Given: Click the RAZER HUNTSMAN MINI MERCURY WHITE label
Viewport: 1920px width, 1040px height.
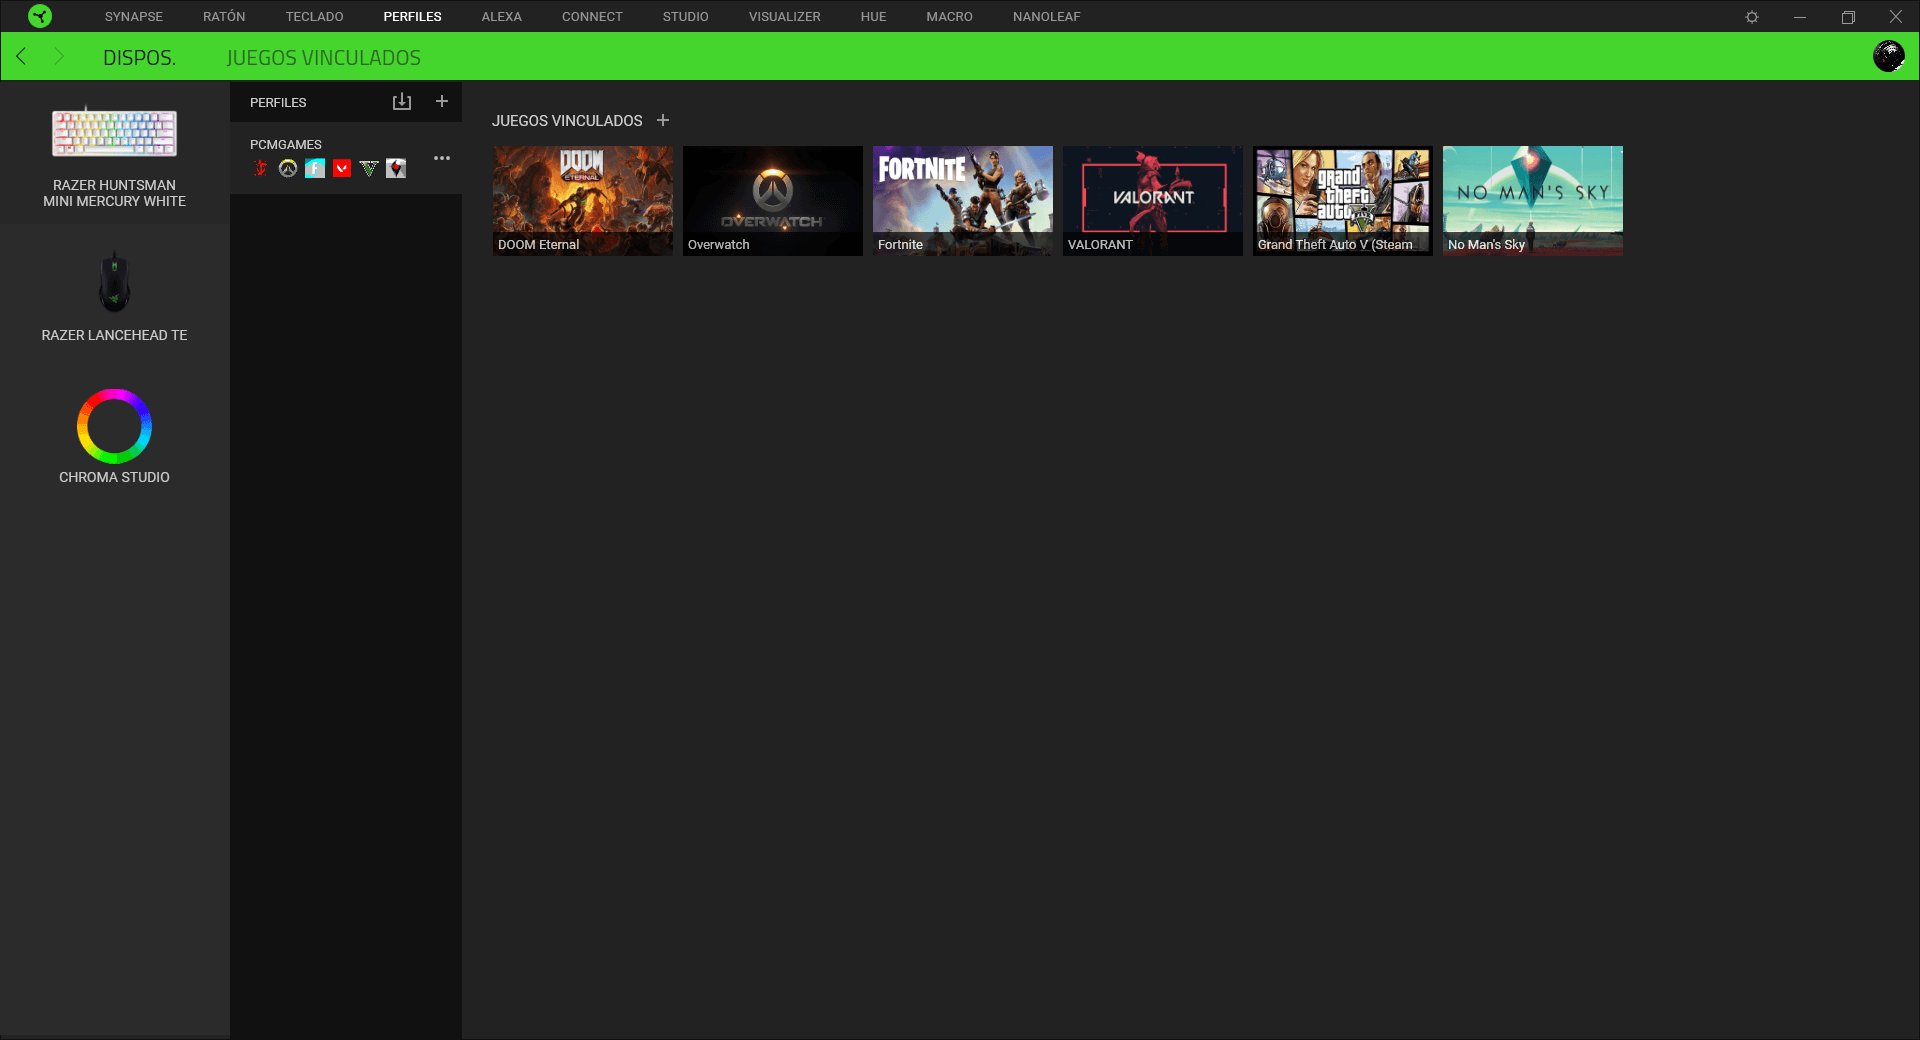Looking at the screenshot, I should click(x=114, y=193).
